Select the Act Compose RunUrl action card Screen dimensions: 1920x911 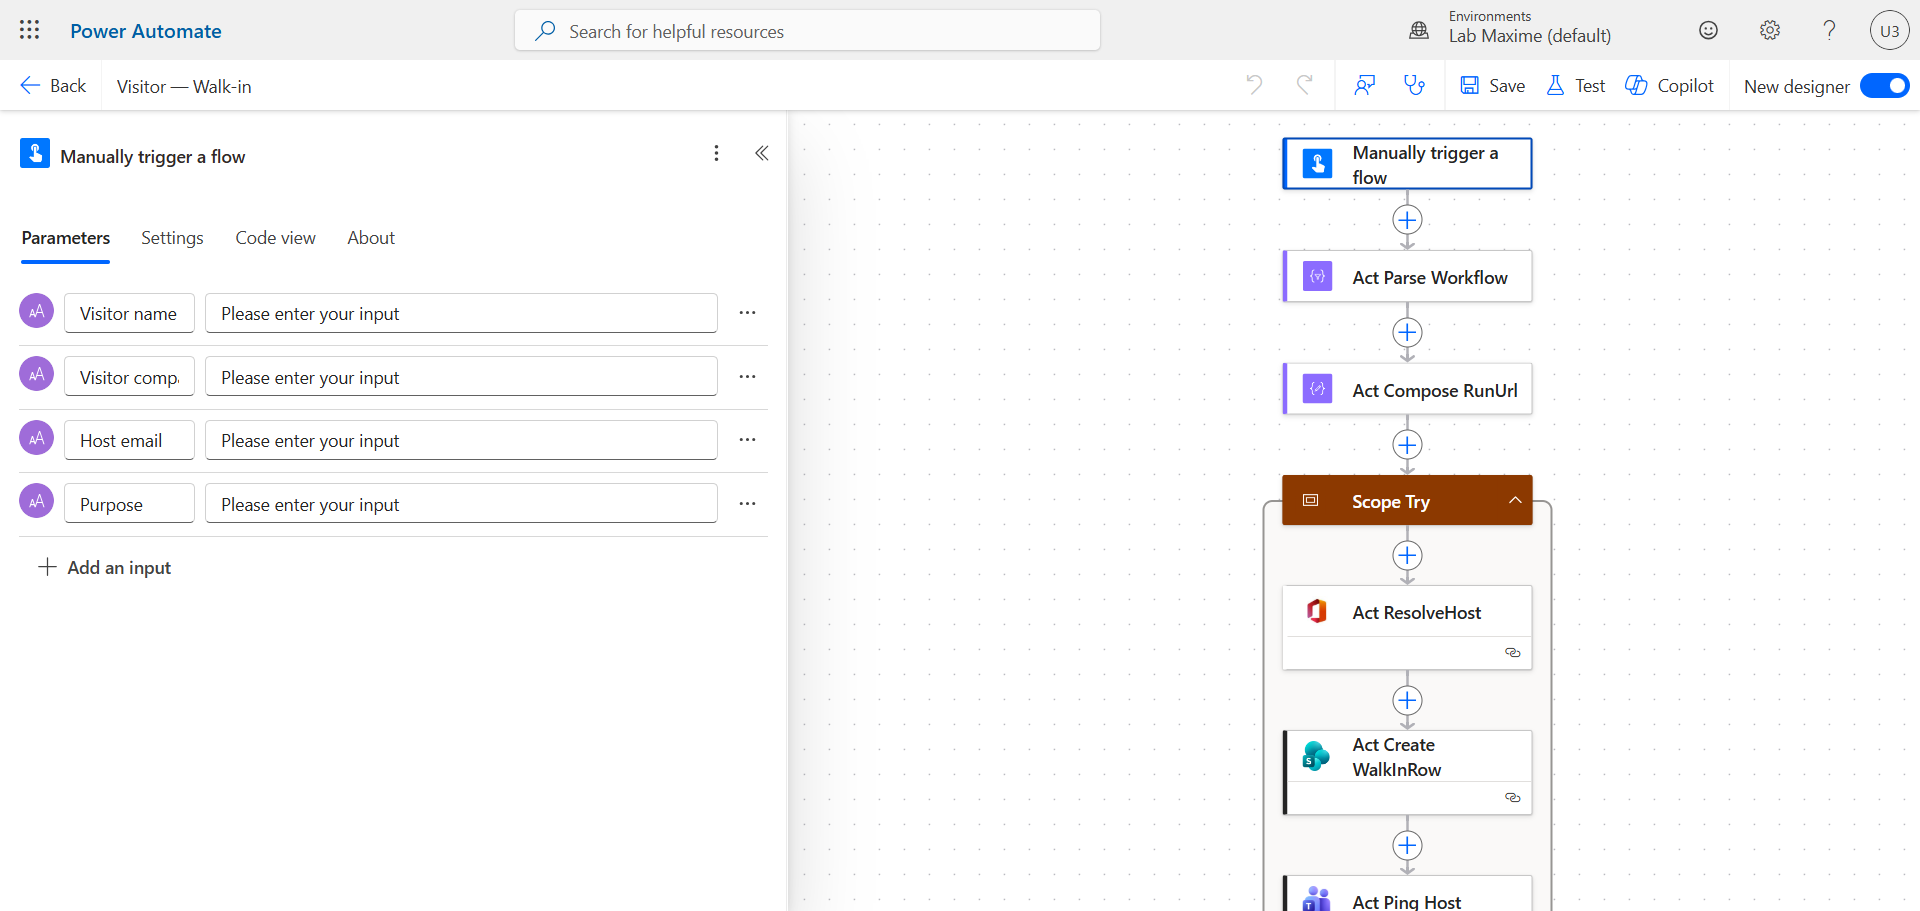pos(1407,390)
